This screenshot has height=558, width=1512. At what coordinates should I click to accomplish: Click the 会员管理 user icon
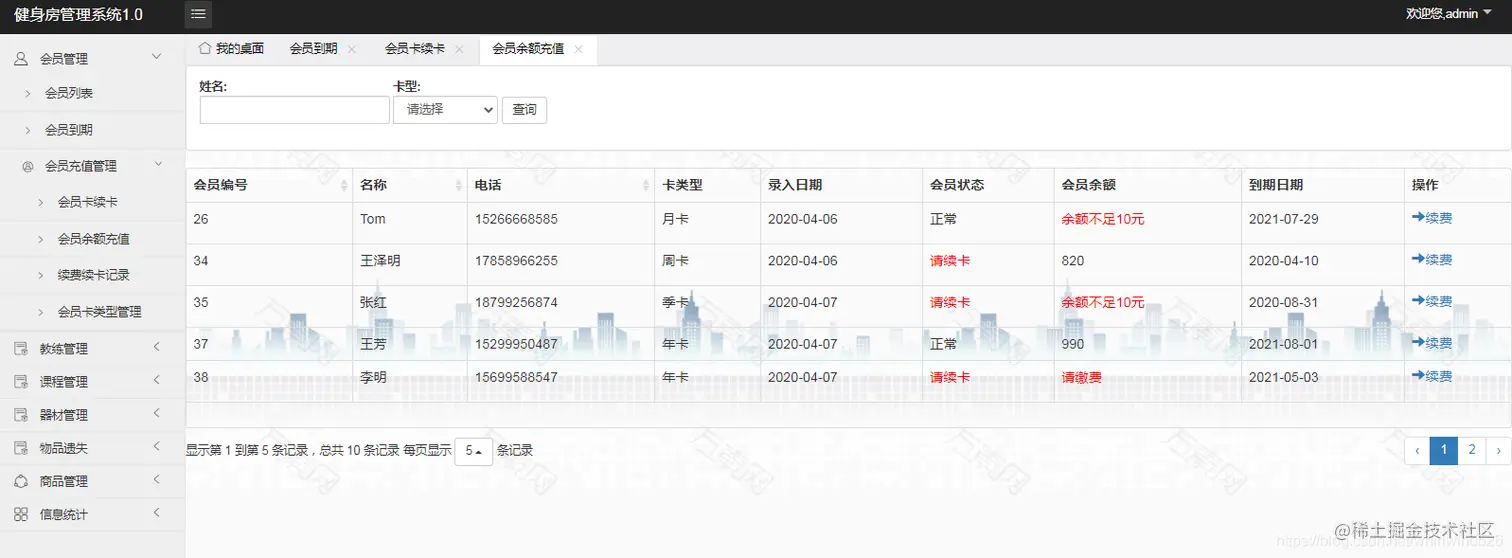click(20, 59)
